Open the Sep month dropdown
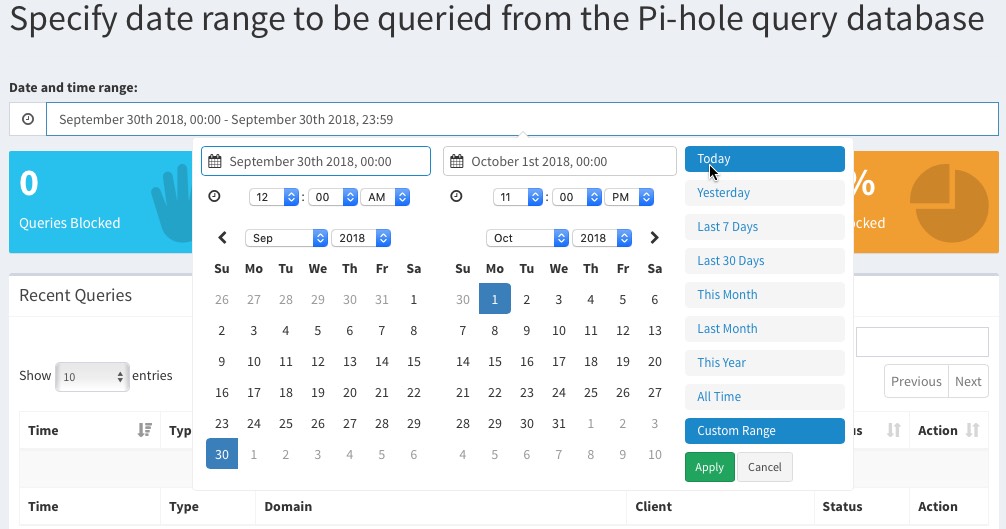 (286, 238)
